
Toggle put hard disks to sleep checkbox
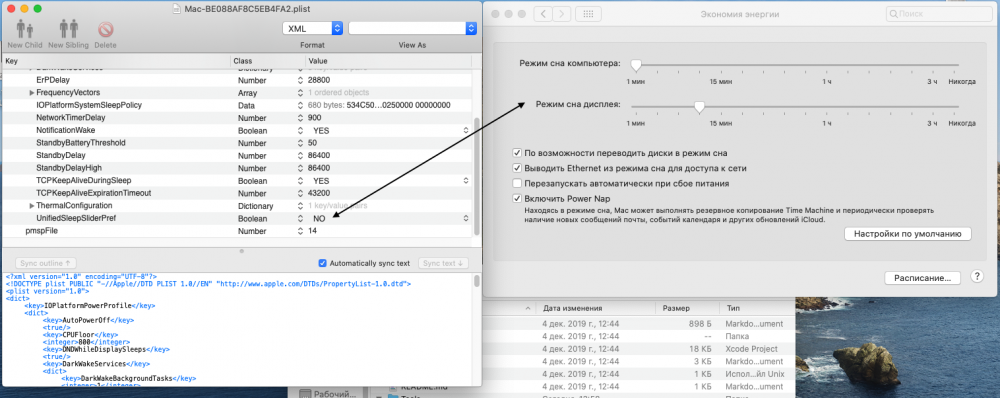[517, 153]
